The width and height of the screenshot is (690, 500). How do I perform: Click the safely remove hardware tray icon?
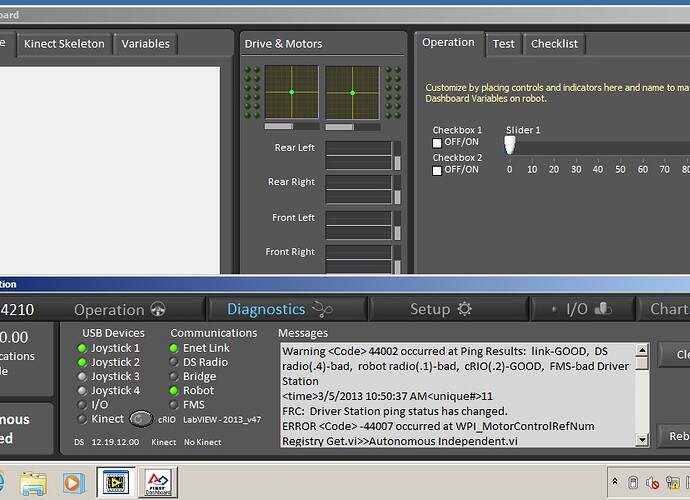click(632, 483)
